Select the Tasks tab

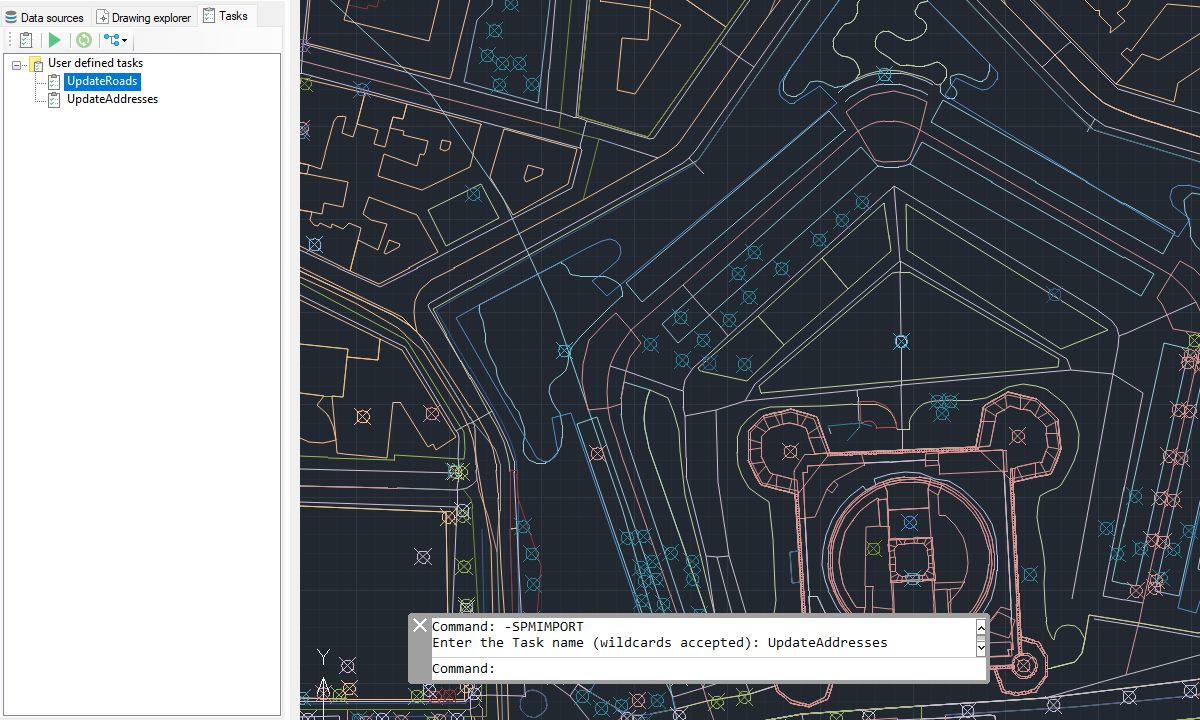pyautogui.click(x=226, y=16)
